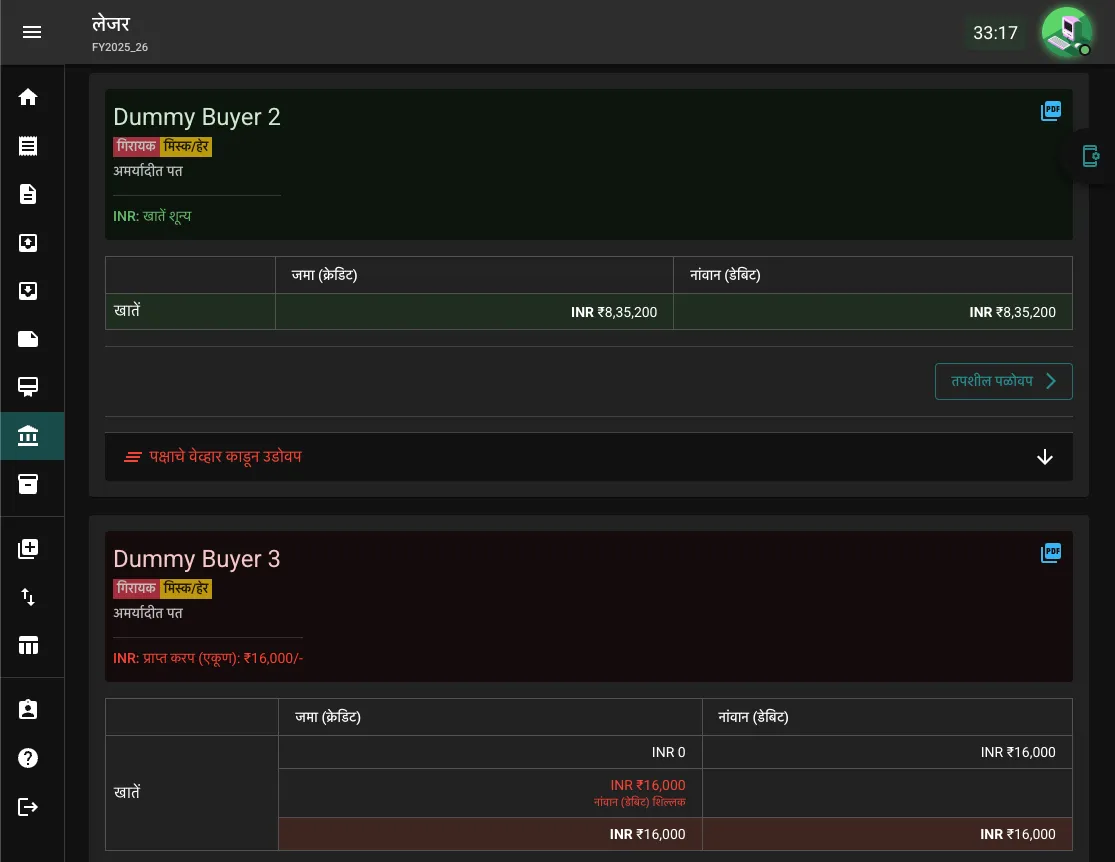Click the INR: खातें शून्य balance text
Image resolution: width=1115 pixels, height=862 pixels.
point(152,216)
